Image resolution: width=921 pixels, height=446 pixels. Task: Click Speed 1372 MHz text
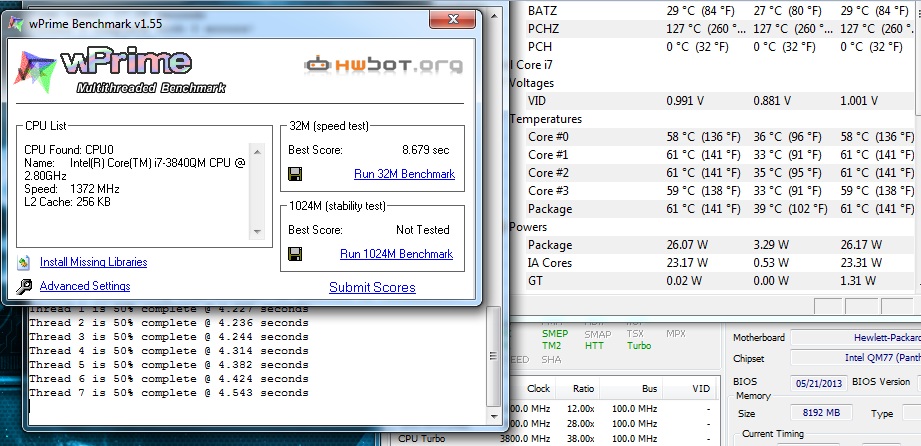[x=72, y=189]
